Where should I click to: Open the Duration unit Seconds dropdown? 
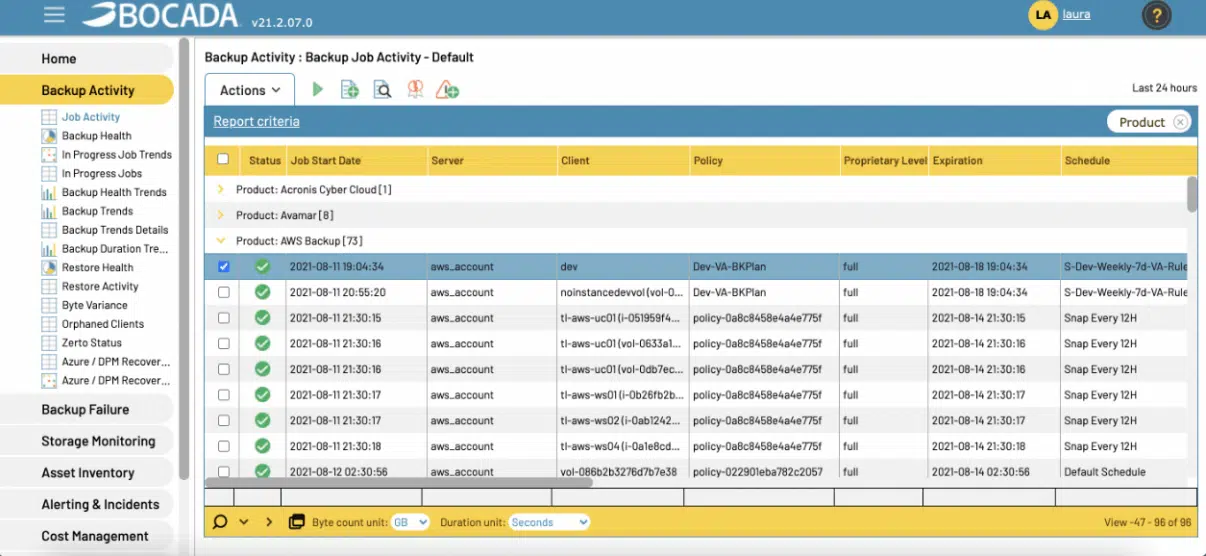click(x=549, y=522)
